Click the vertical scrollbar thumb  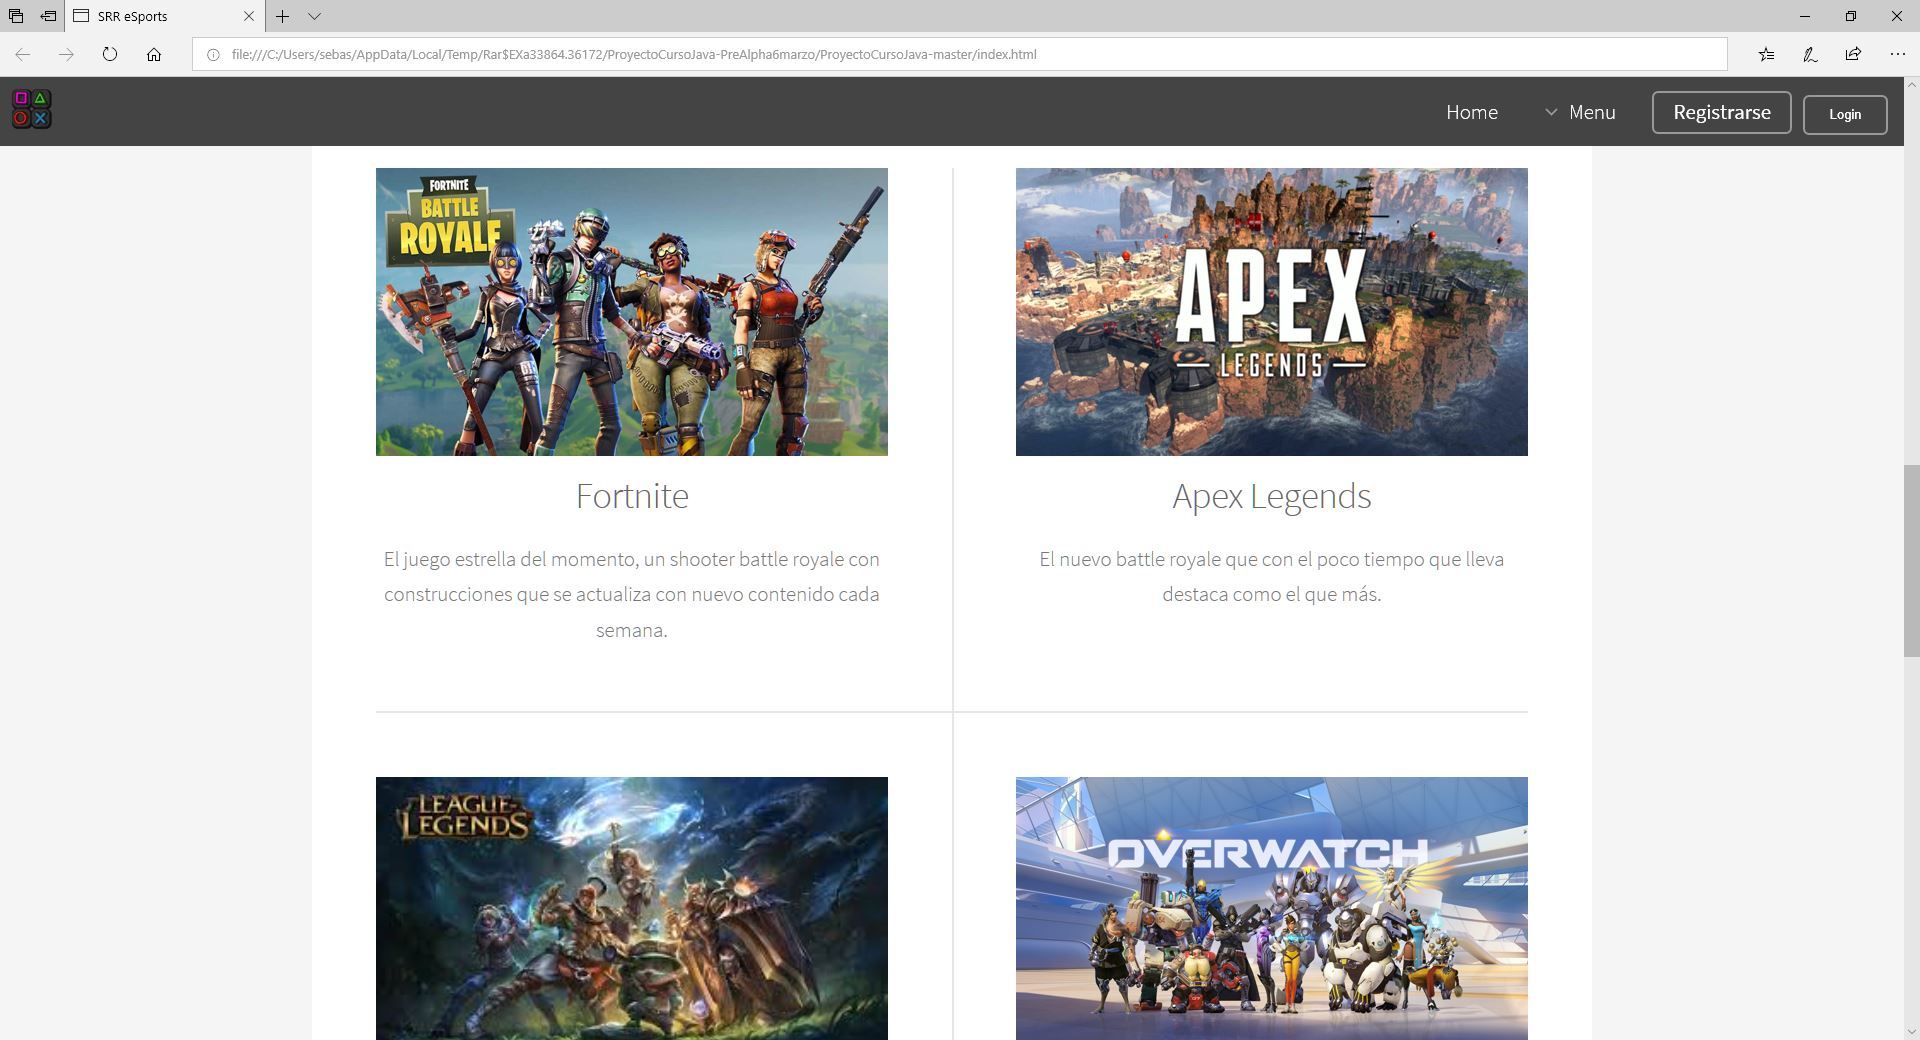point(1911,561)
